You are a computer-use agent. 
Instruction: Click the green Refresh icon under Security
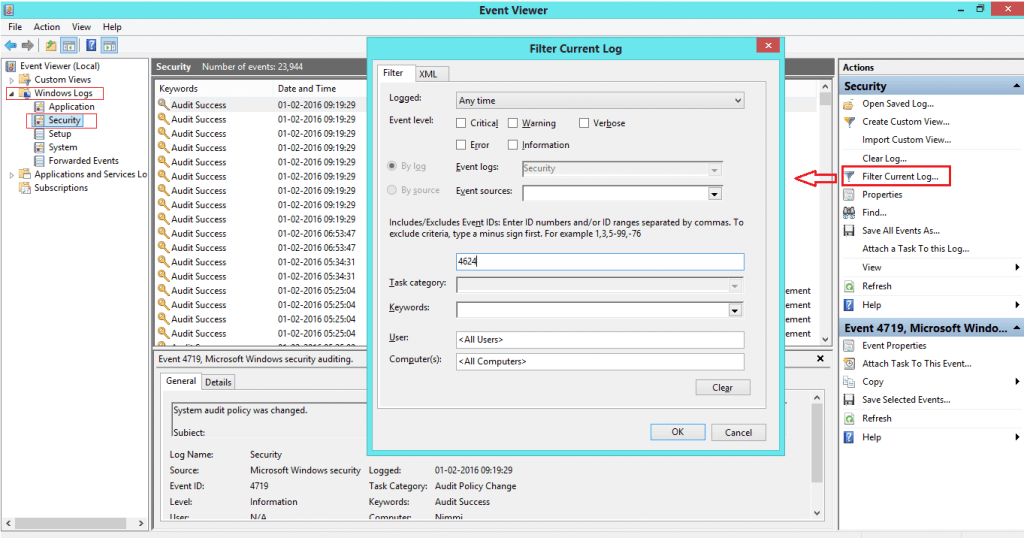click(x=850, y=286)
